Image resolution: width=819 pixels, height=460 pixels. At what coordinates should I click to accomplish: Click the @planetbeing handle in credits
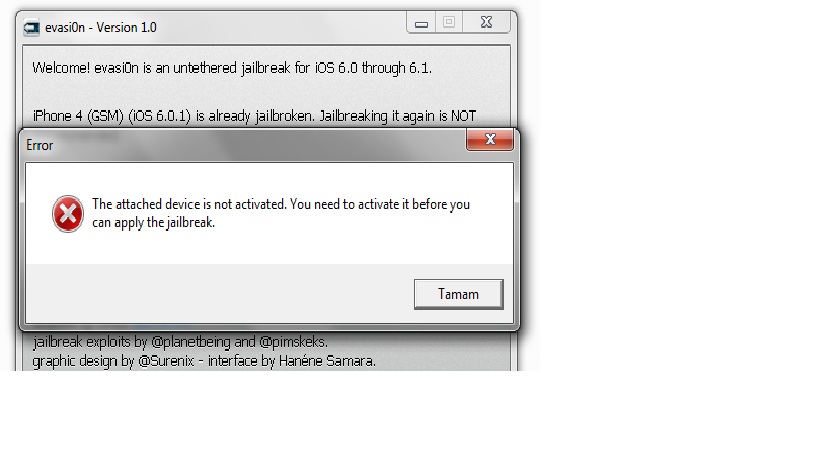[191, 342]
